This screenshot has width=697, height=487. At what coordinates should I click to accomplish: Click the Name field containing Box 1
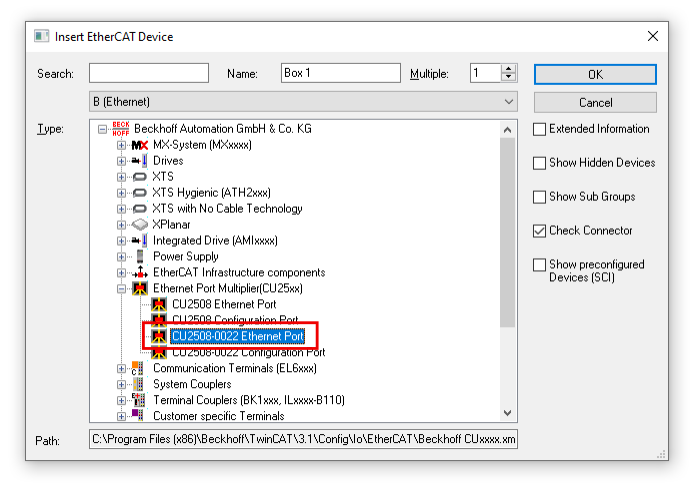point(340,73)
